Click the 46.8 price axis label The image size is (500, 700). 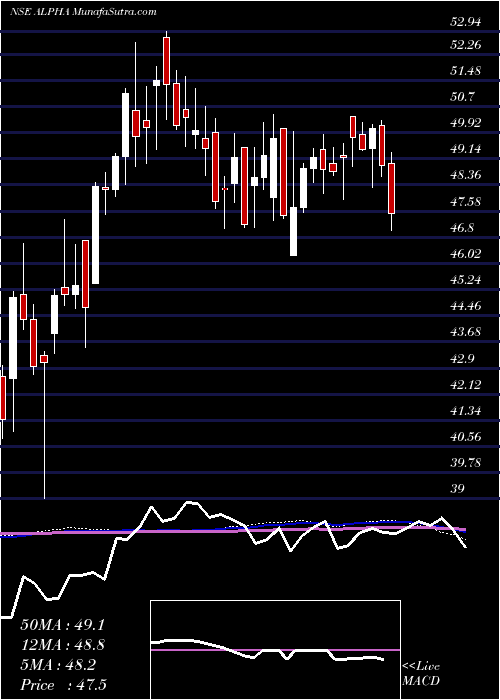point(462,228)
